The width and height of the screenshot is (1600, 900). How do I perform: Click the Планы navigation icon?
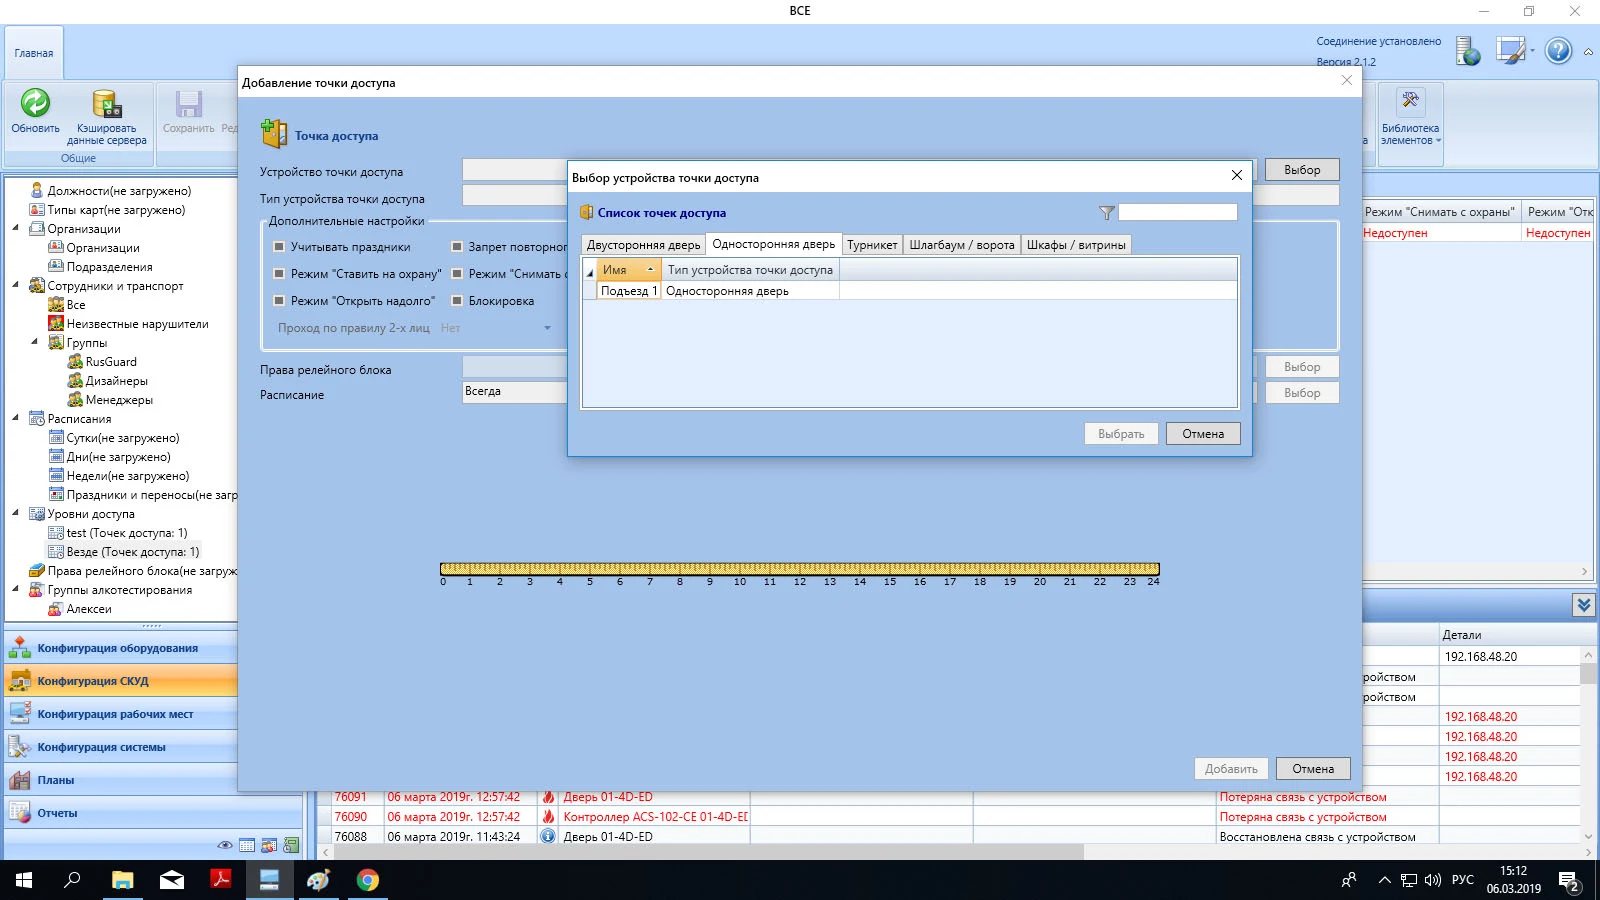(x=20, y=780)
